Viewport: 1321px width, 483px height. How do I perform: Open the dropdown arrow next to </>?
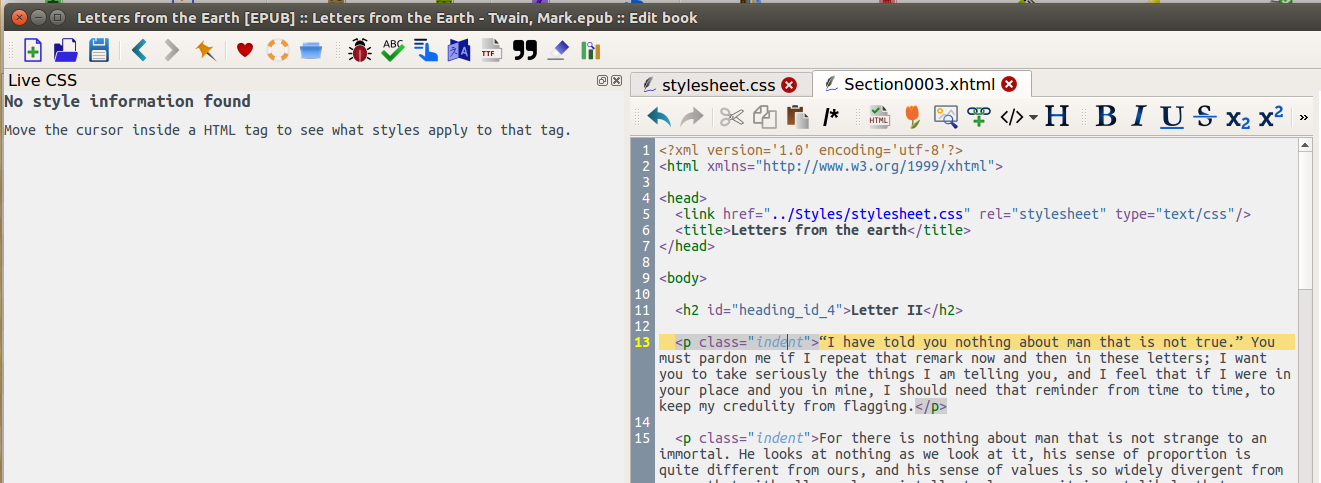(x=1033, y=118)
